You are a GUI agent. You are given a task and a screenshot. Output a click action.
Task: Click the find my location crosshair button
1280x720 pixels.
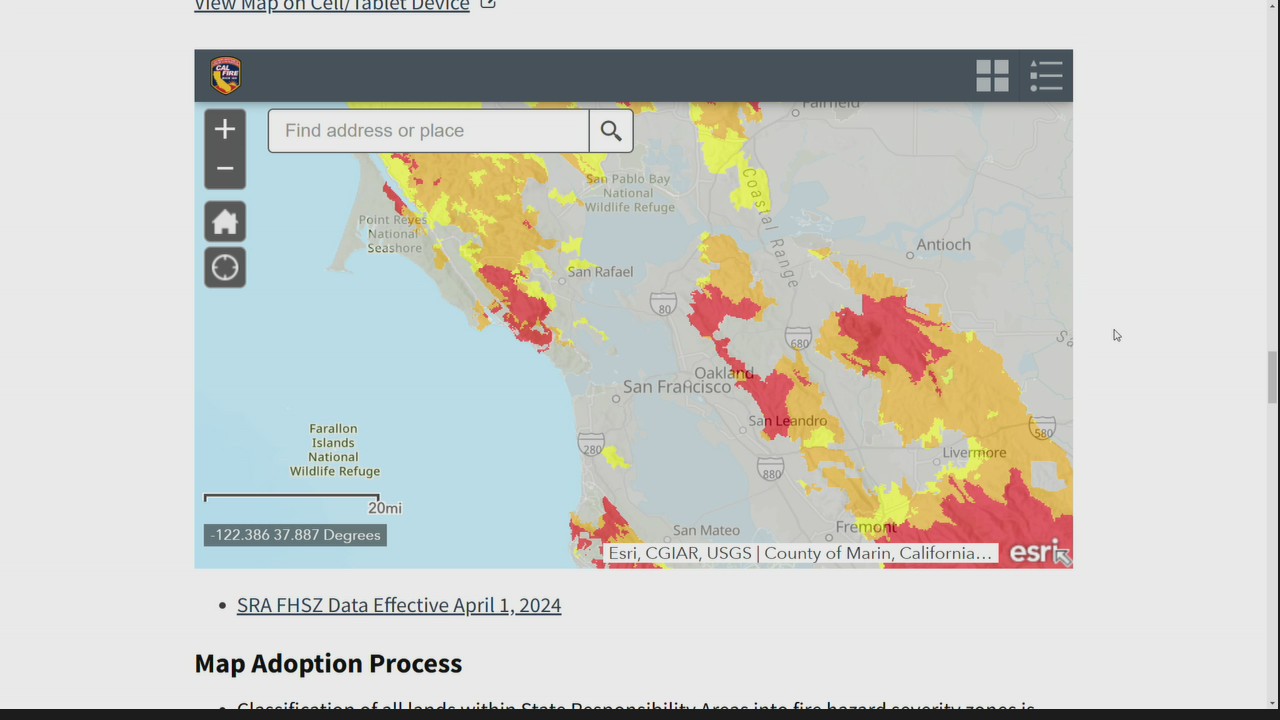click(225, 268)
